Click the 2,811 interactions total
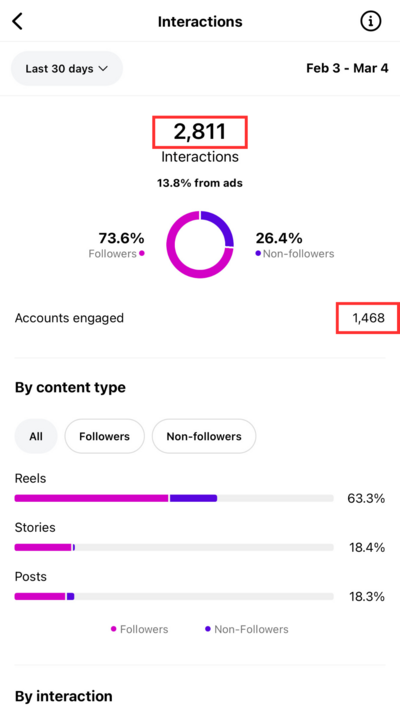The image size is (400, 711). tap(200, 132)
